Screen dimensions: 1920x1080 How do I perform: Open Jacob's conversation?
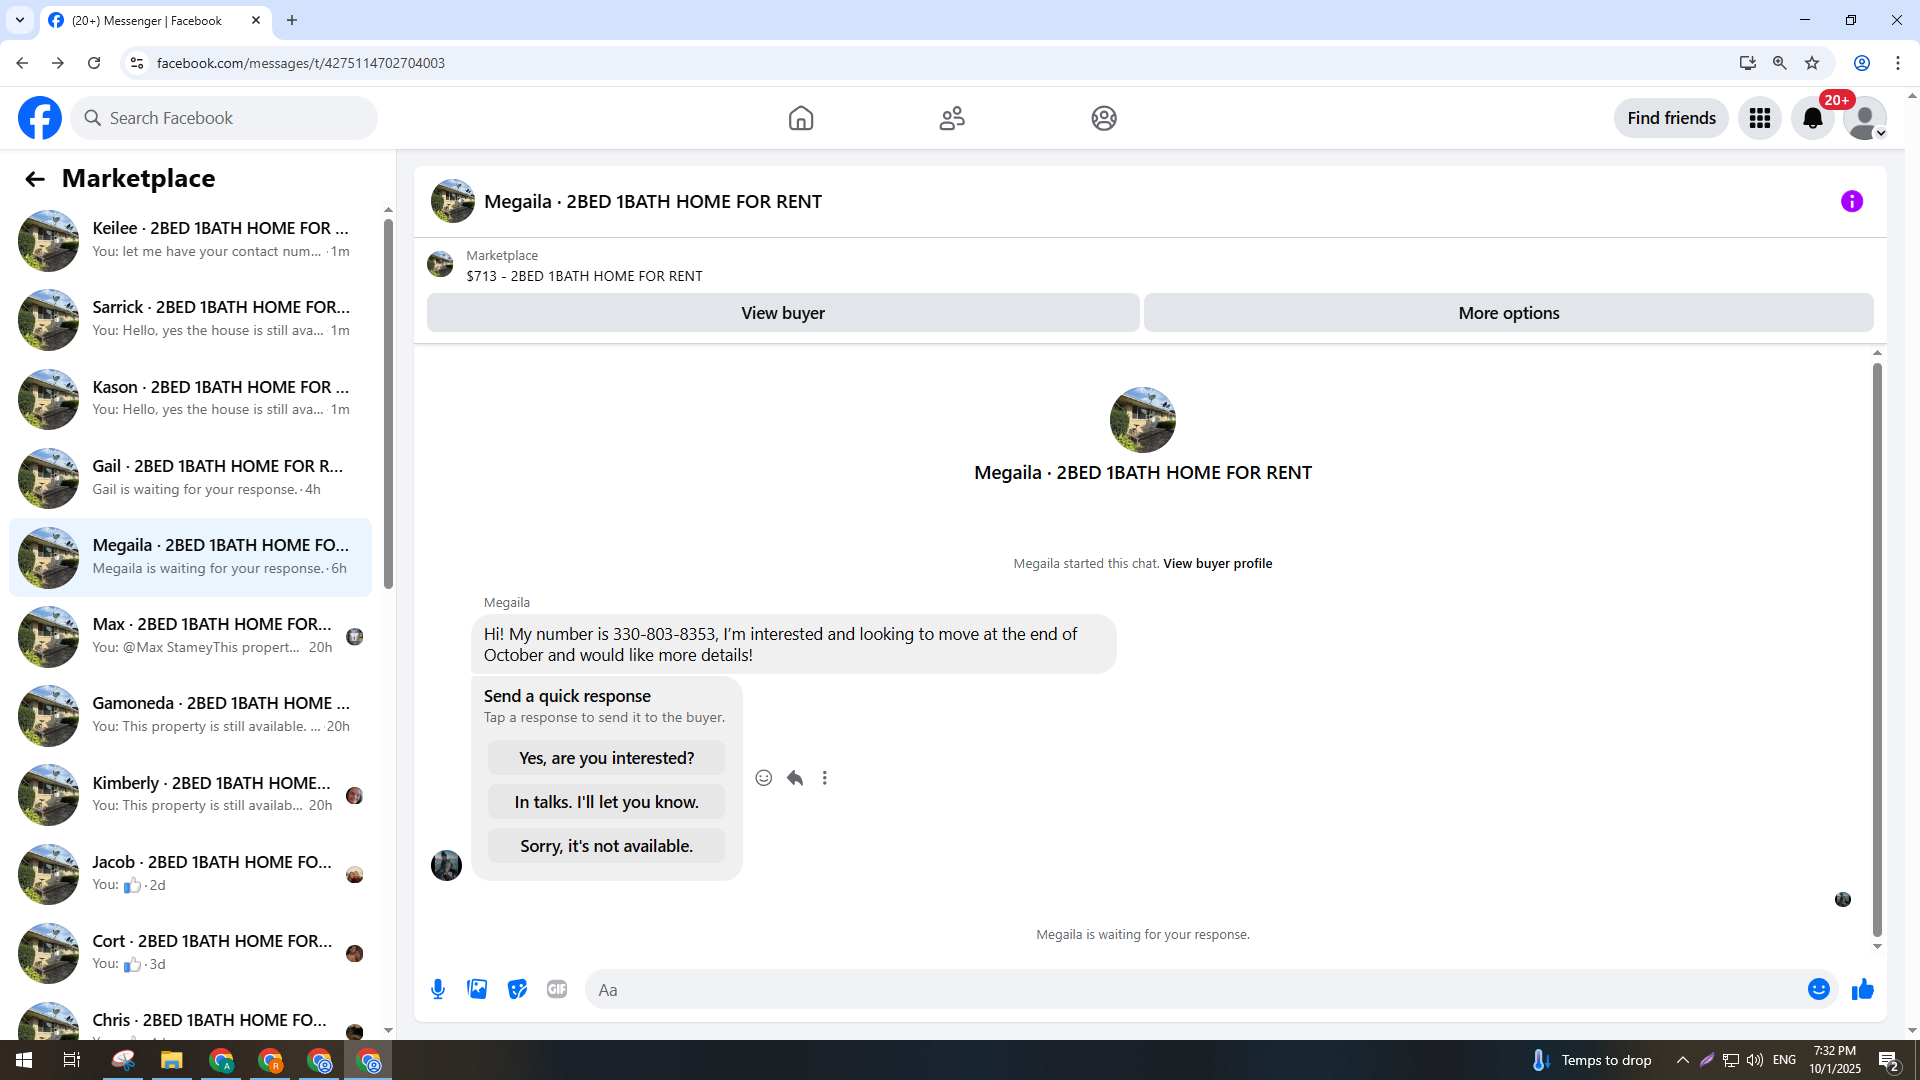[190, 874]
